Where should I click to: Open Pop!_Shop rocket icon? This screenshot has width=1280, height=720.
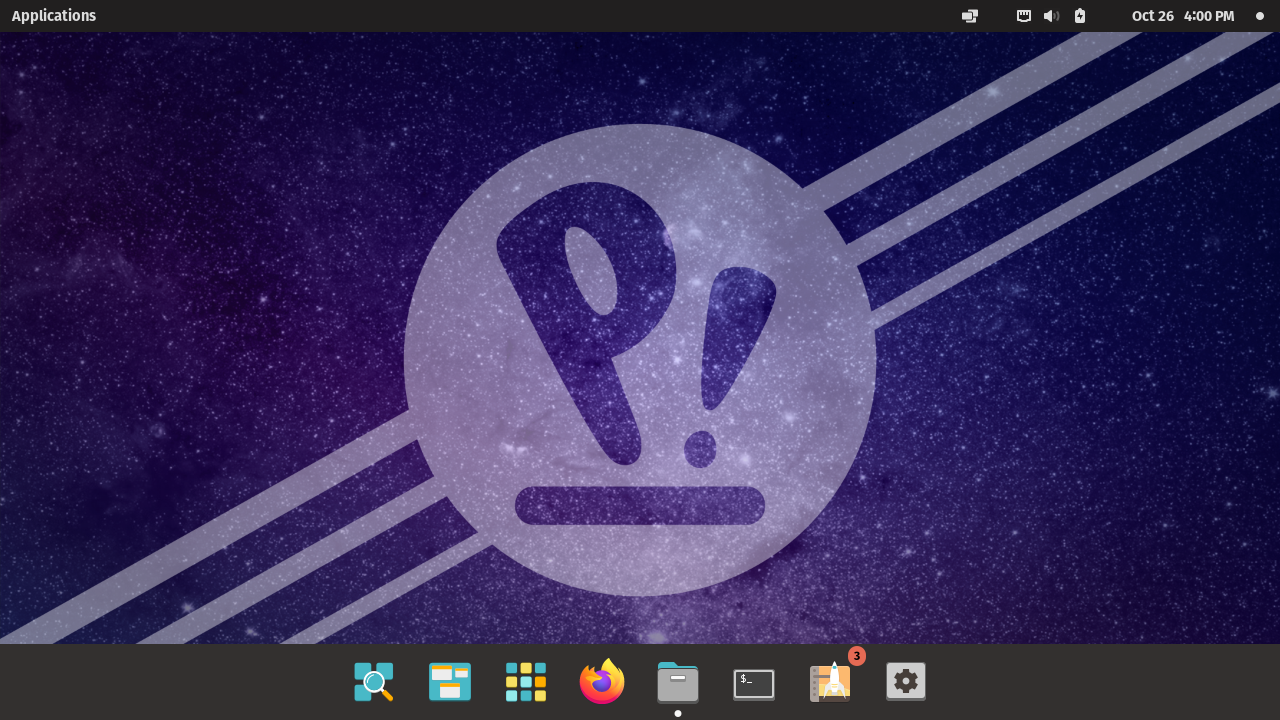click(830, 682)
